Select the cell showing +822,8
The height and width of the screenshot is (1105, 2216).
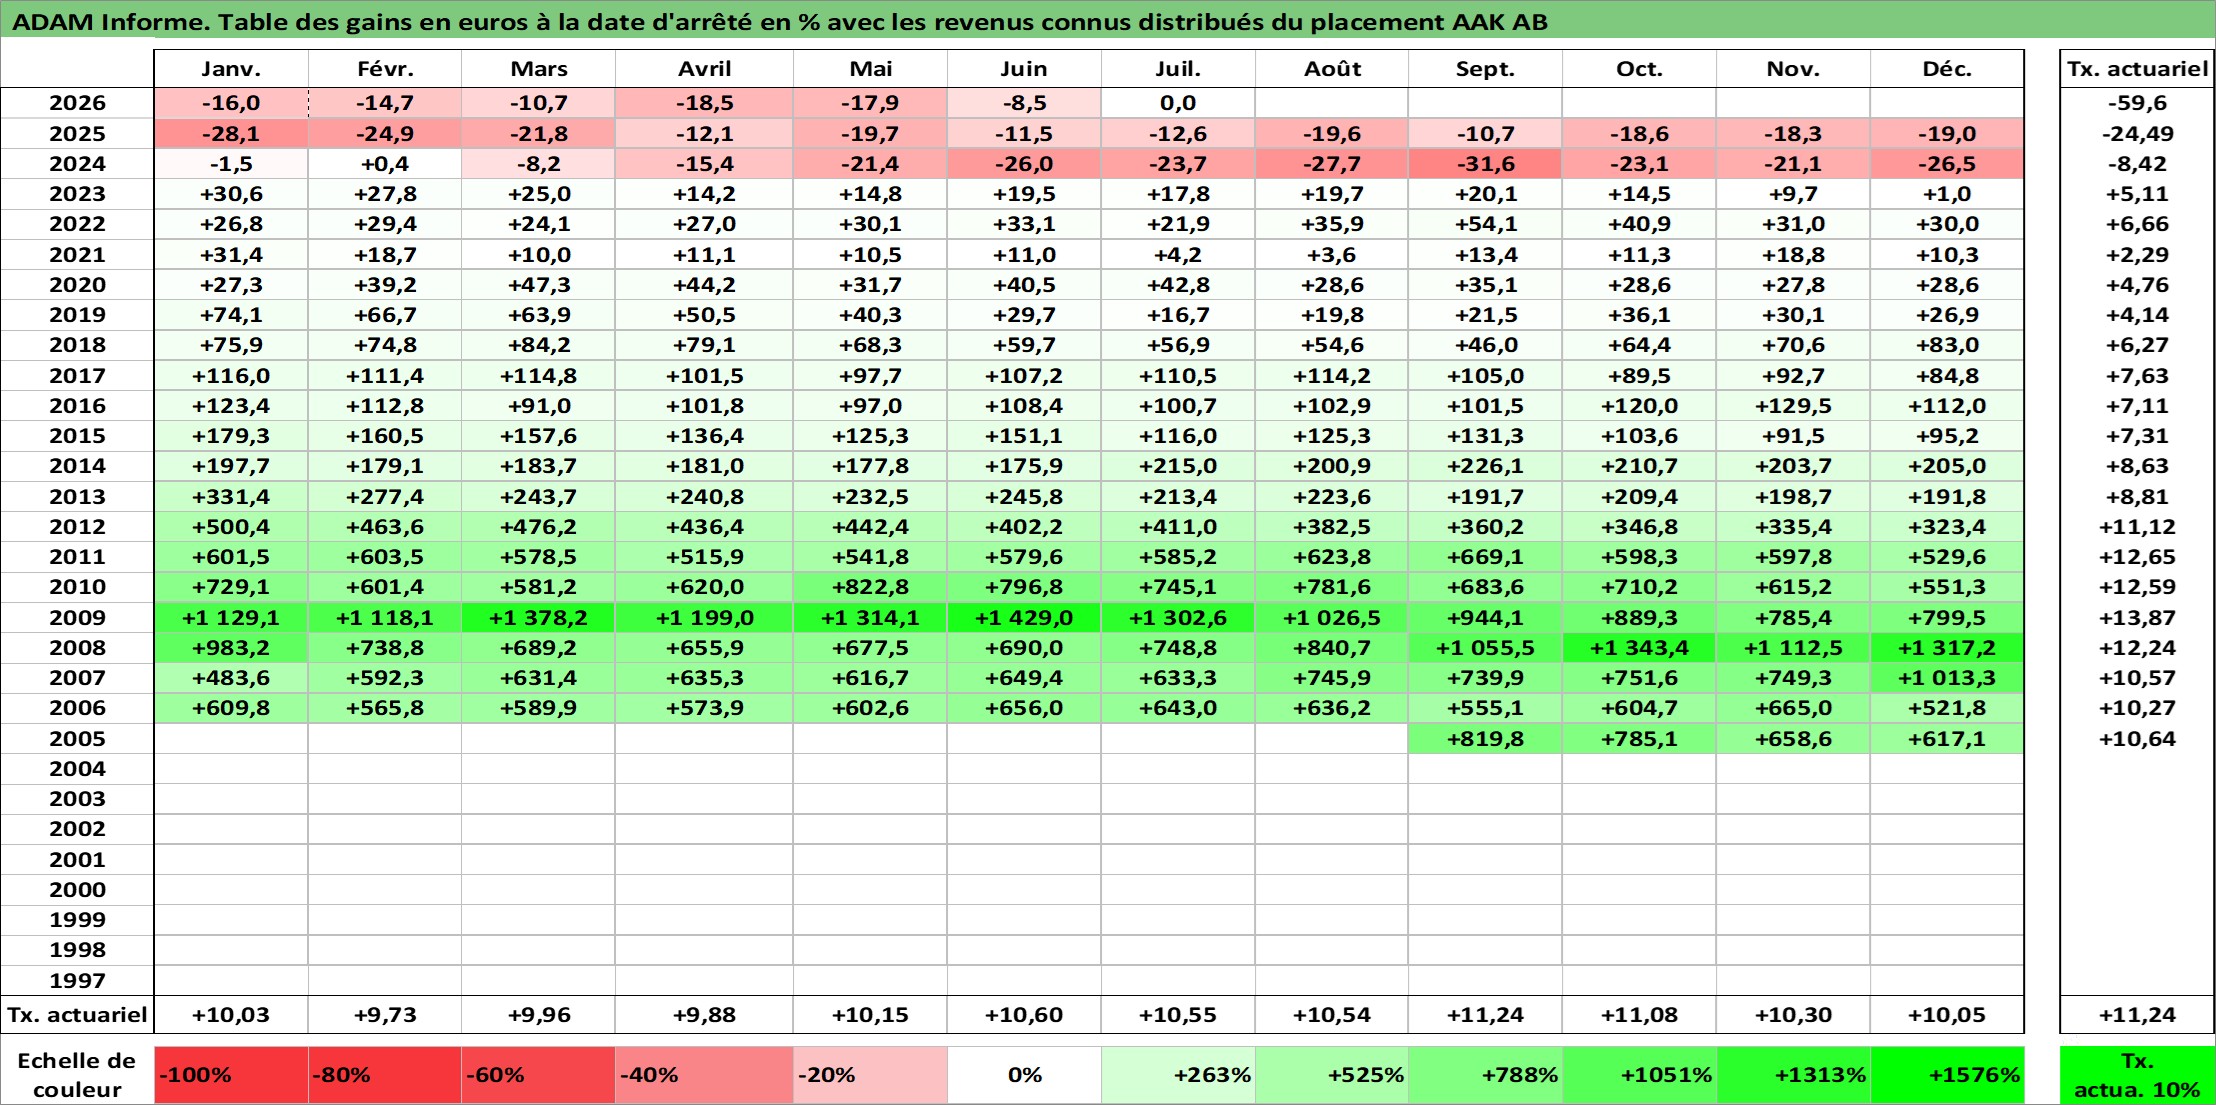coord(870,587)
